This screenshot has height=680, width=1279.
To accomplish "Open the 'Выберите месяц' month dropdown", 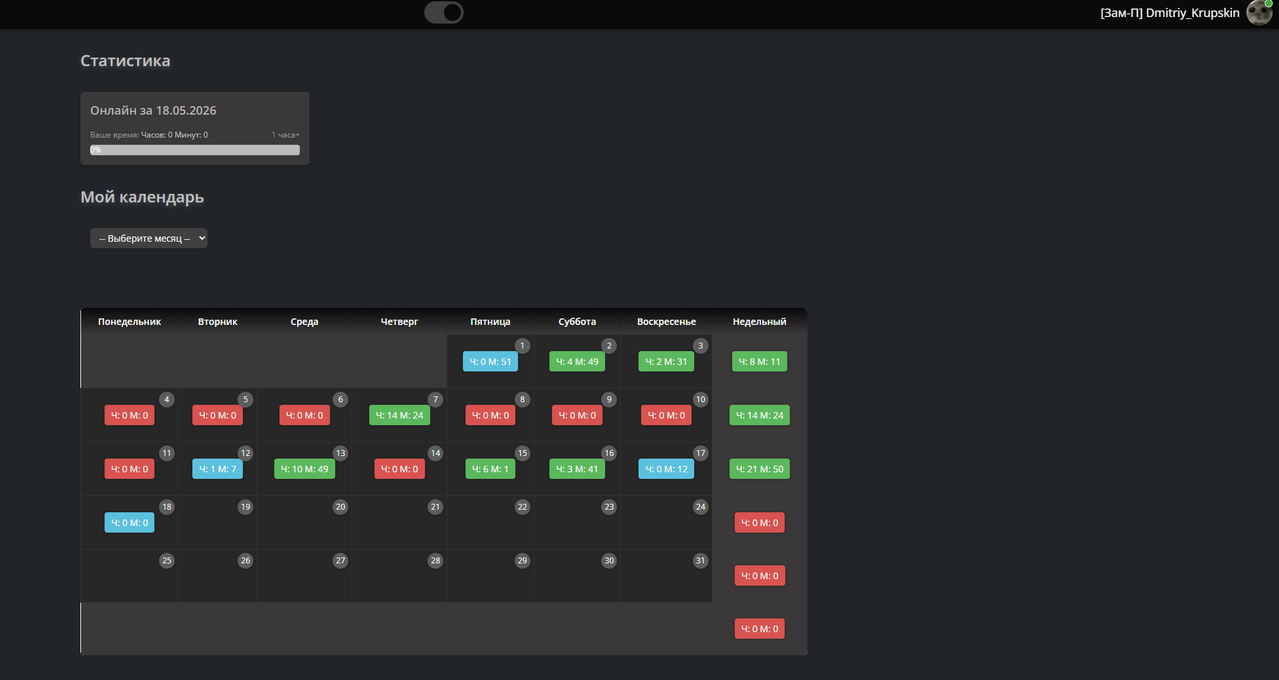I will pyautogui.click(x=149, y=238).
